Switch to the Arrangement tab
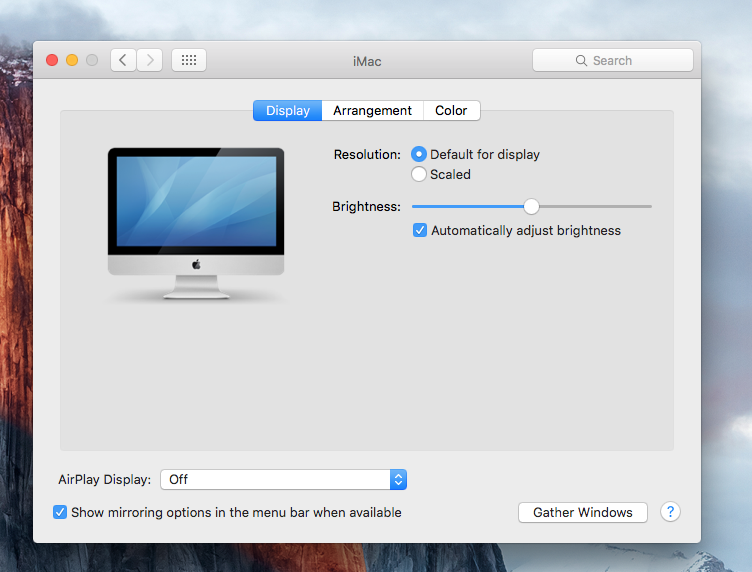 click(373, 111)
